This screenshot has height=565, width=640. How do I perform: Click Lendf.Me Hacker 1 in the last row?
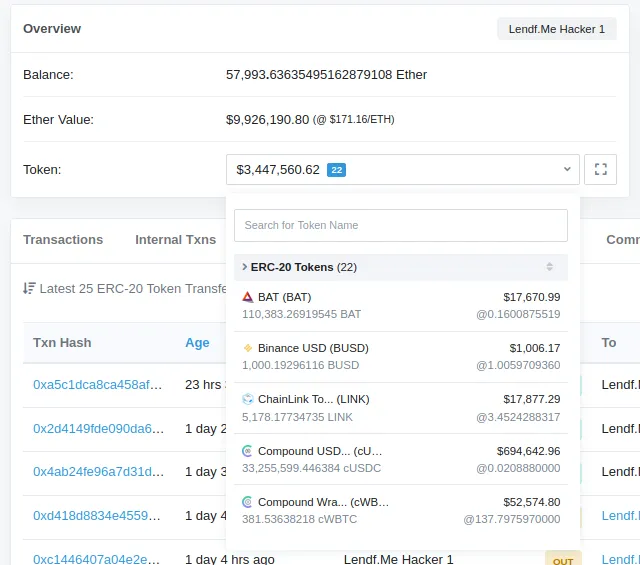[398, 559]
